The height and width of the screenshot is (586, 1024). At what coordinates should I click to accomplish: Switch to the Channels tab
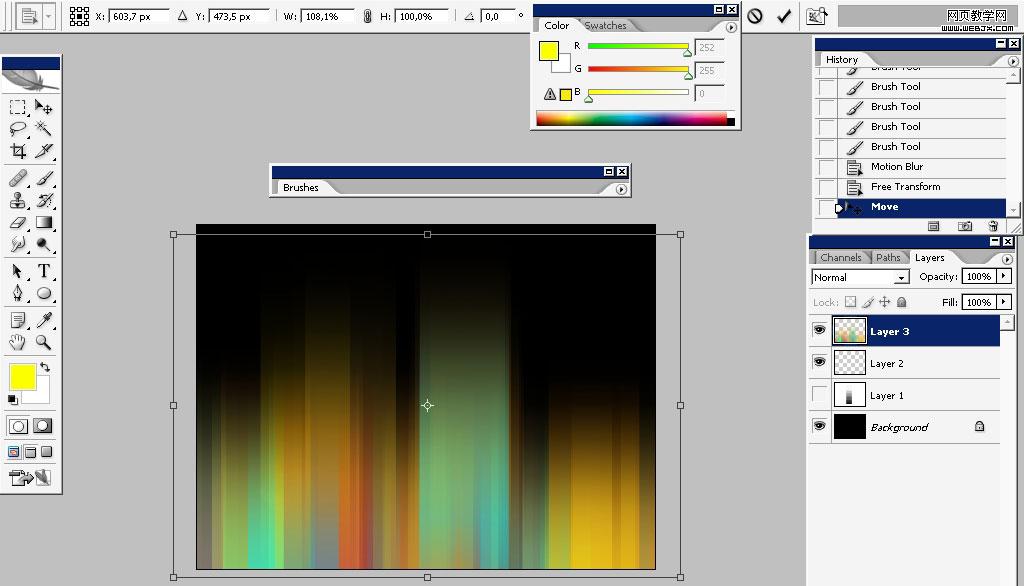tap(840, 257)
